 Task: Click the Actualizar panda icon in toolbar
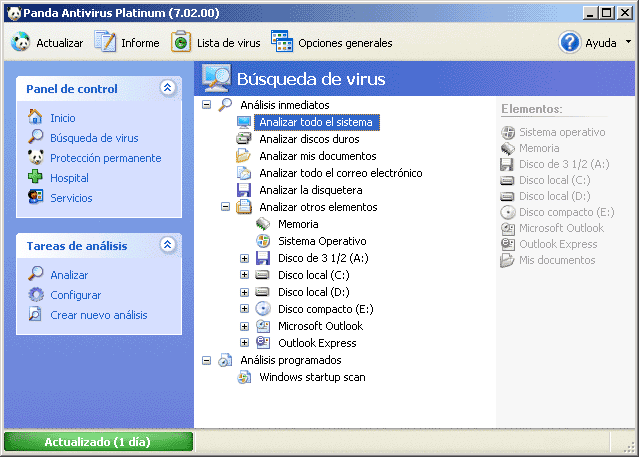[x=20, y=42]
